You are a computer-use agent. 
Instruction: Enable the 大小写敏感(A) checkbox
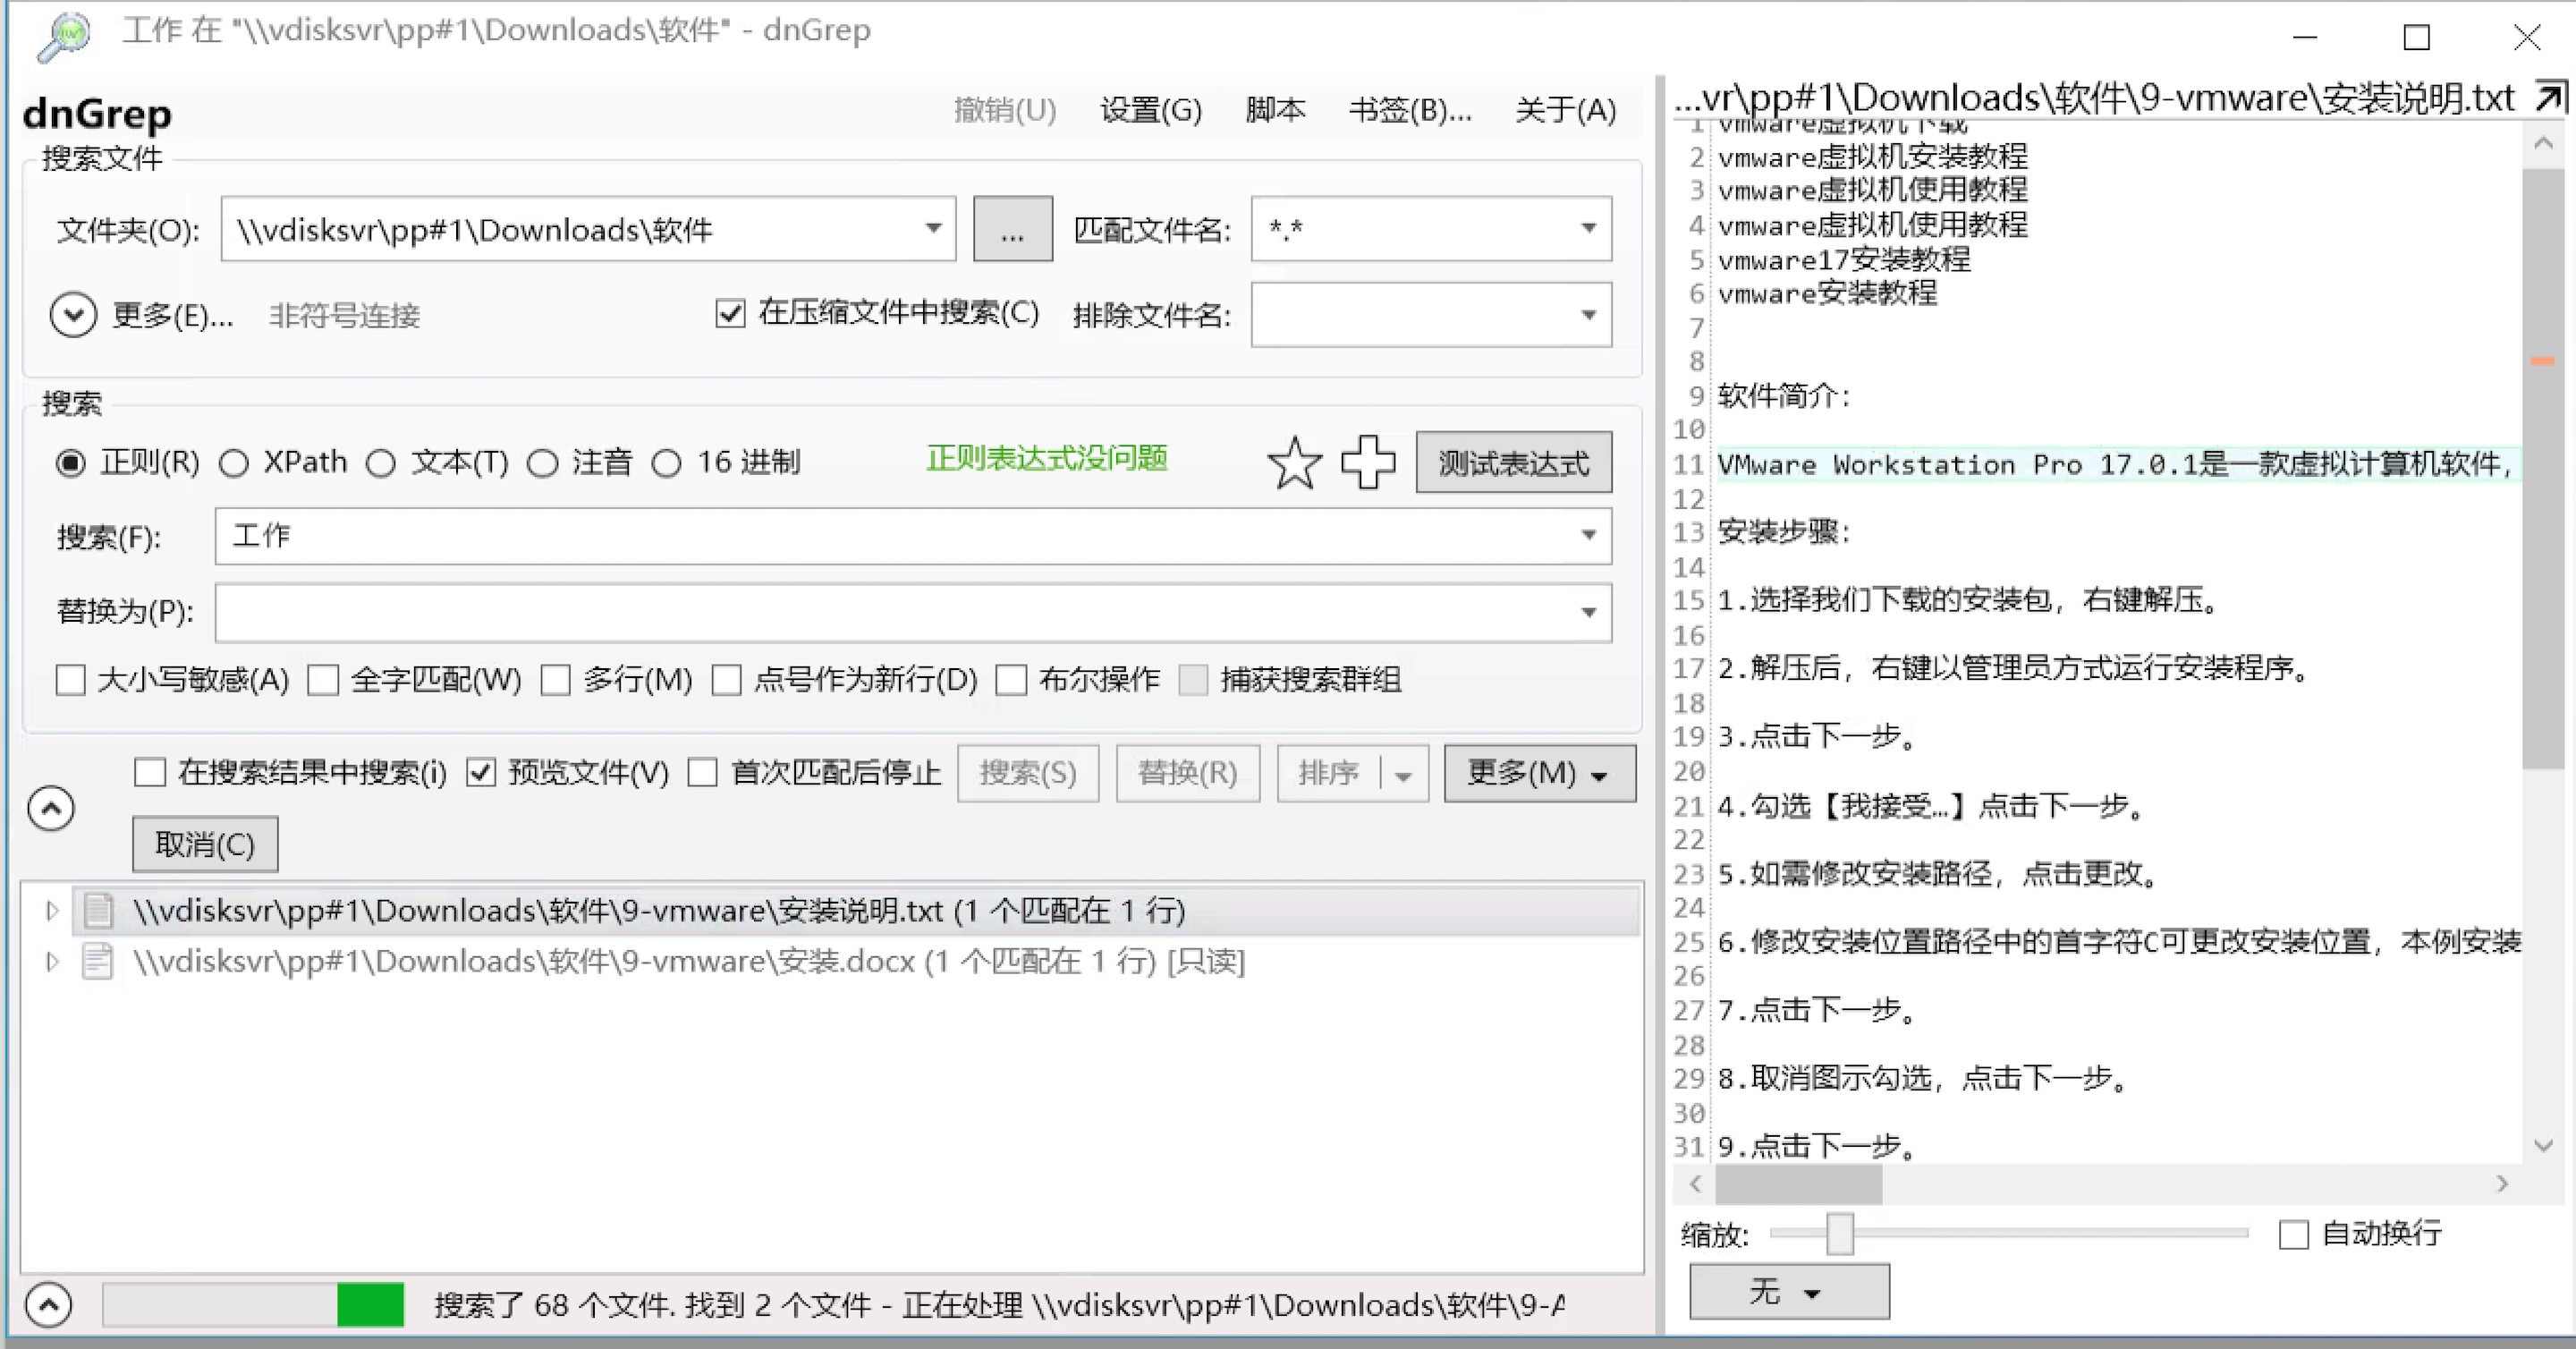71,680
